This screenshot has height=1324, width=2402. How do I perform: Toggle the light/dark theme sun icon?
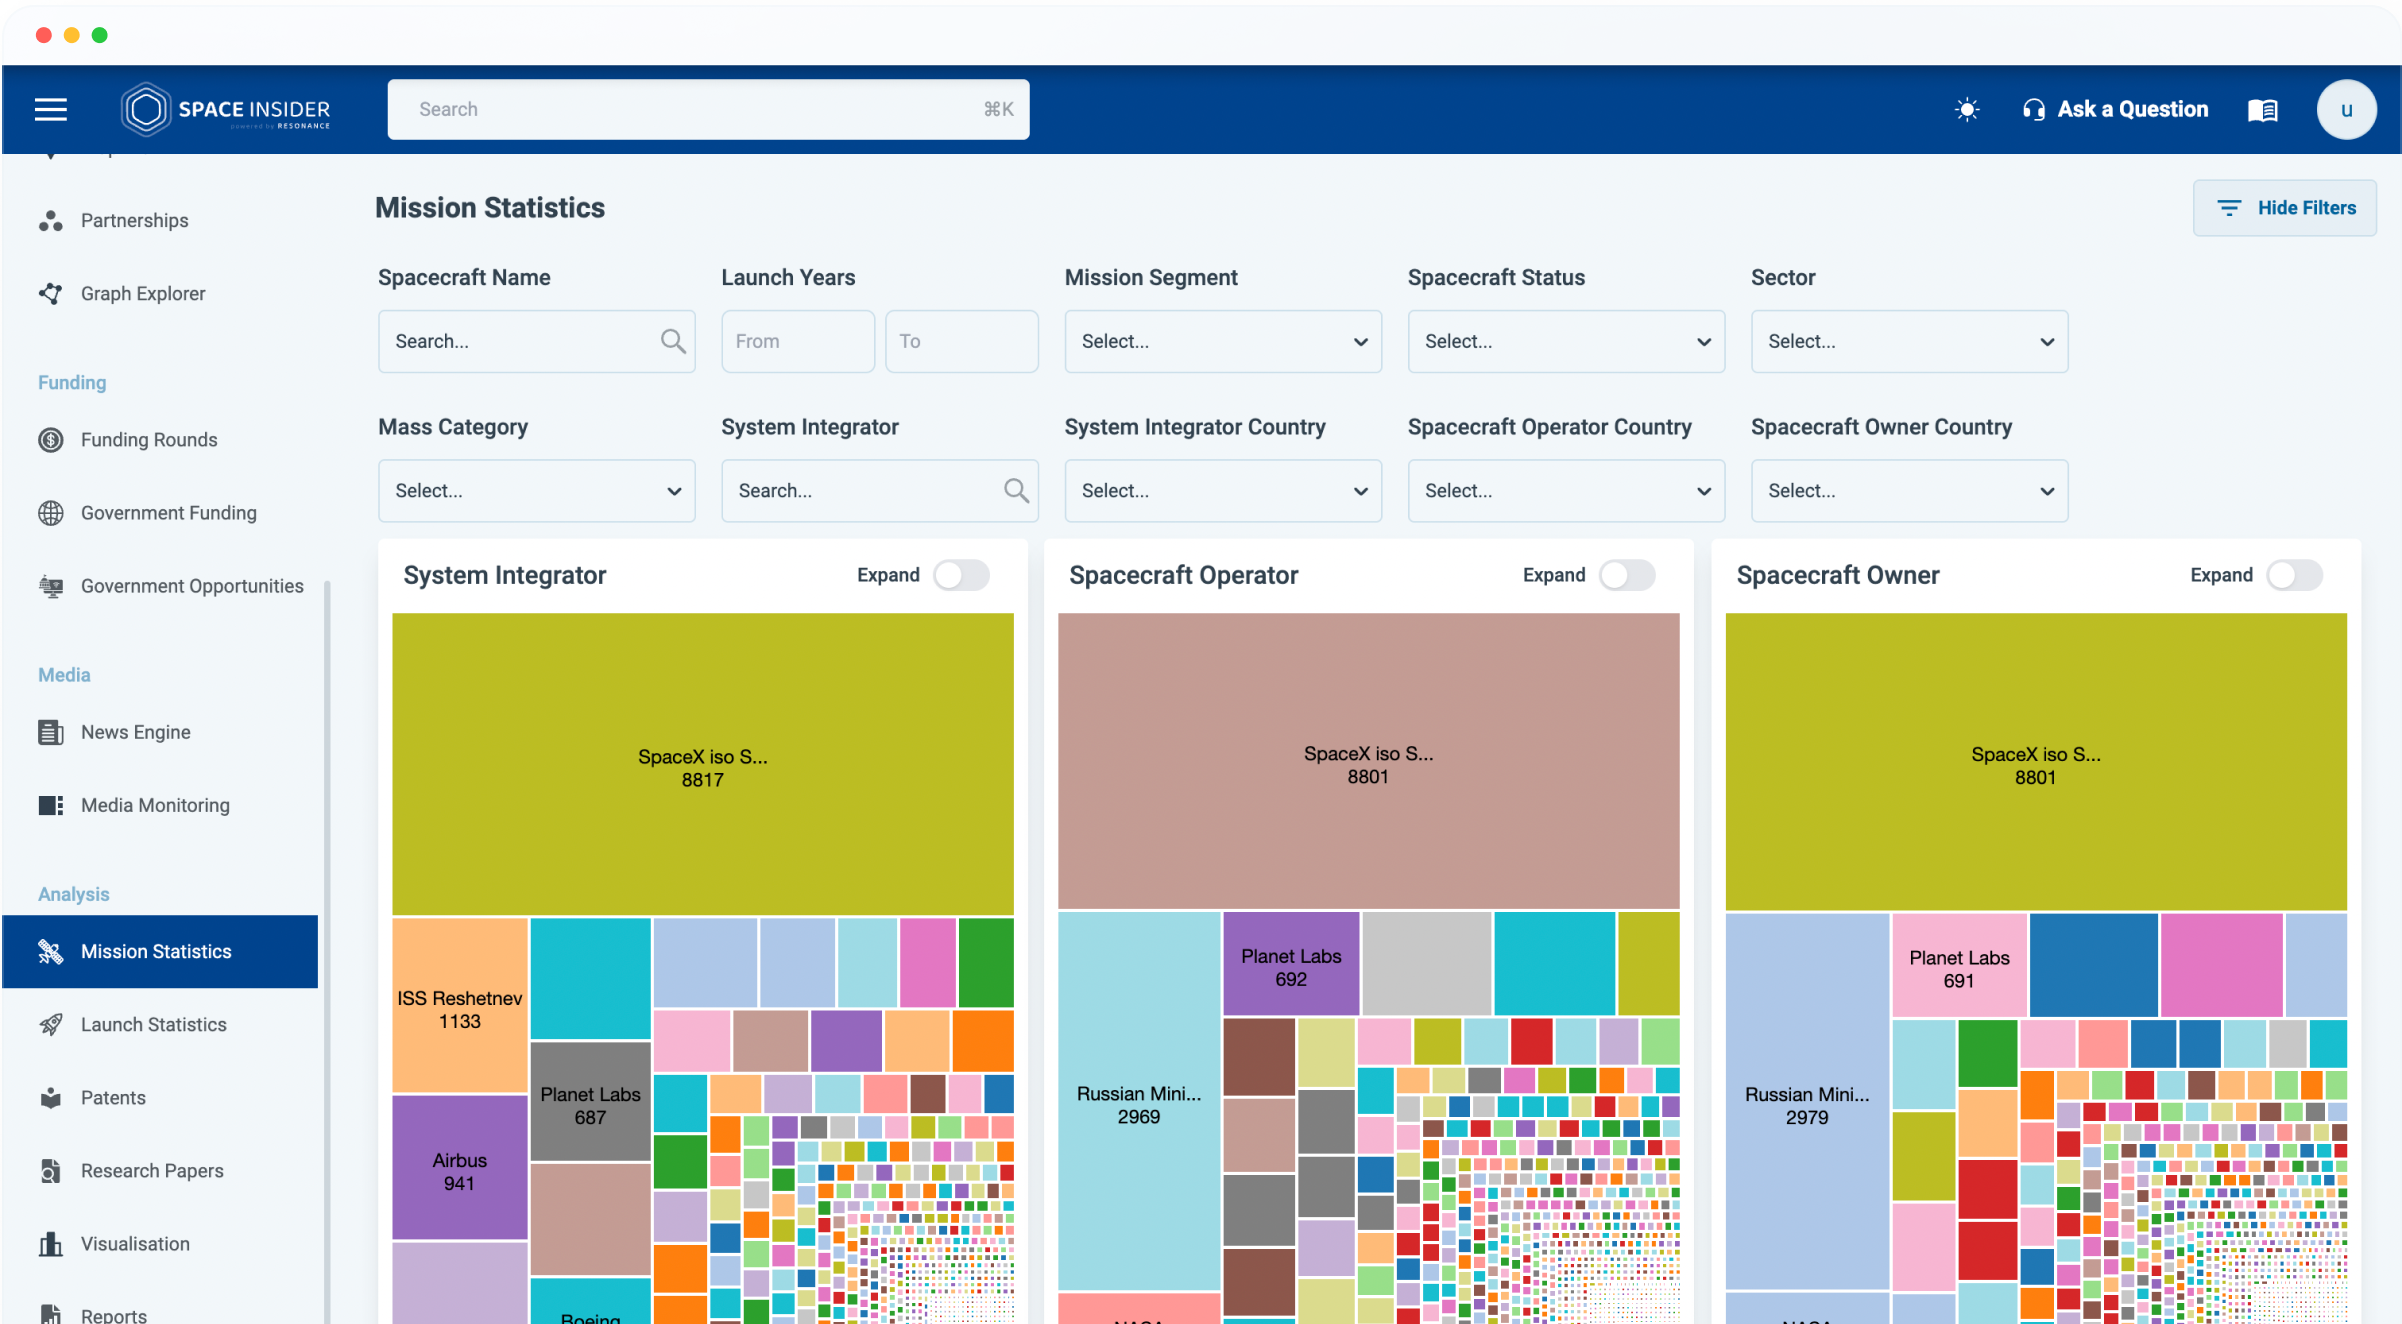pos(1967,109)
